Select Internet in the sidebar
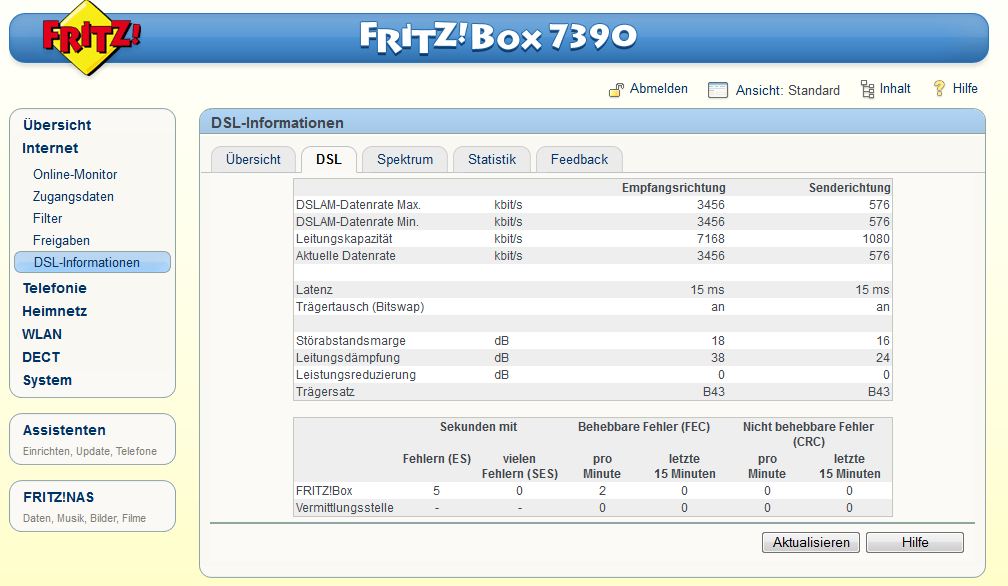The width and height of the screenshot is (1008, 586). coord(50,148)
